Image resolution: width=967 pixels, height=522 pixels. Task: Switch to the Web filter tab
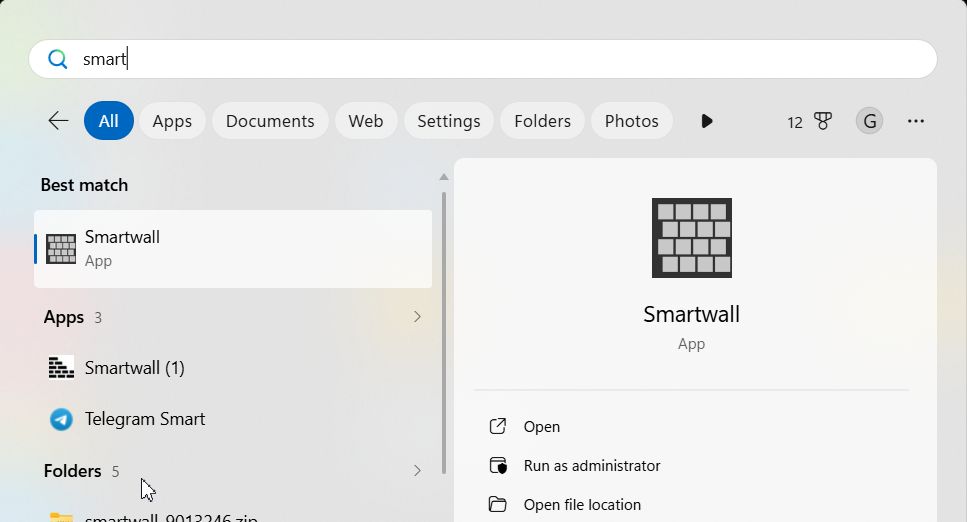[x=366, y=121]
